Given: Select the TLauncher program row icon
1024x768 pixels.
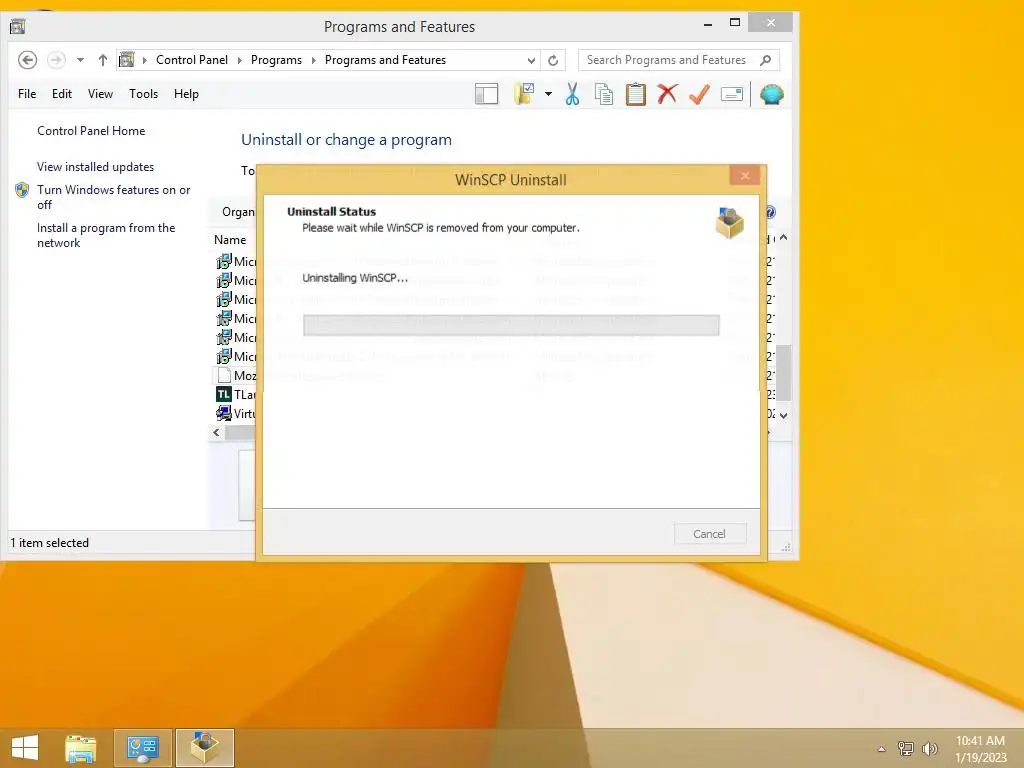Looking at the screenshot, I should pos(223,394).
